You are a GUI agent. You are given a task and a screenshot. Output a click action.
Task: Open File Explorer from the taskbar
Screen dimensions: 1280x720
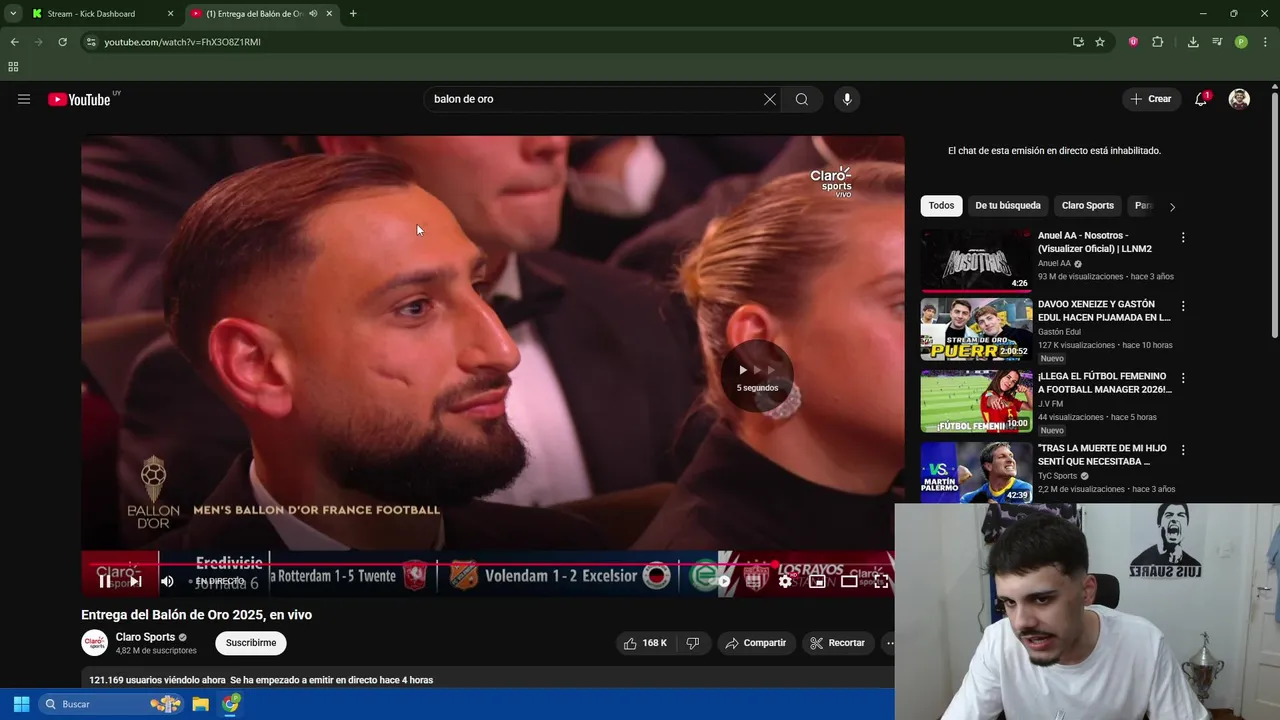pyautogui.click(x=201, y=704)
